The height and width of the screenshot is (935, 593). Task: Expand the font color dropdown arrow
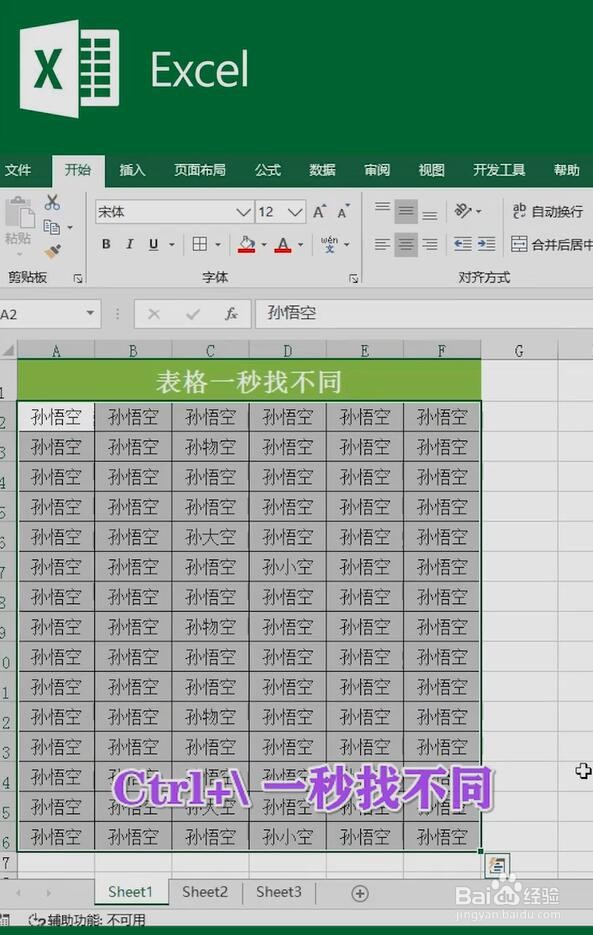pos(301,244)
